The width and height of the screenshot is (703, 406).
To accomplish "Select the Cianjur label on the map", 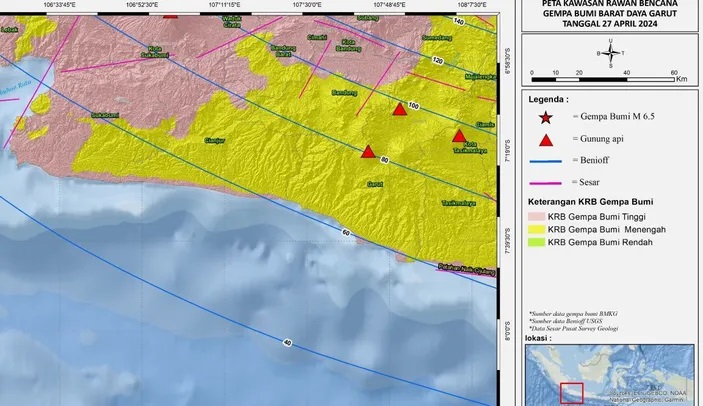I will [x=214, y=141].
